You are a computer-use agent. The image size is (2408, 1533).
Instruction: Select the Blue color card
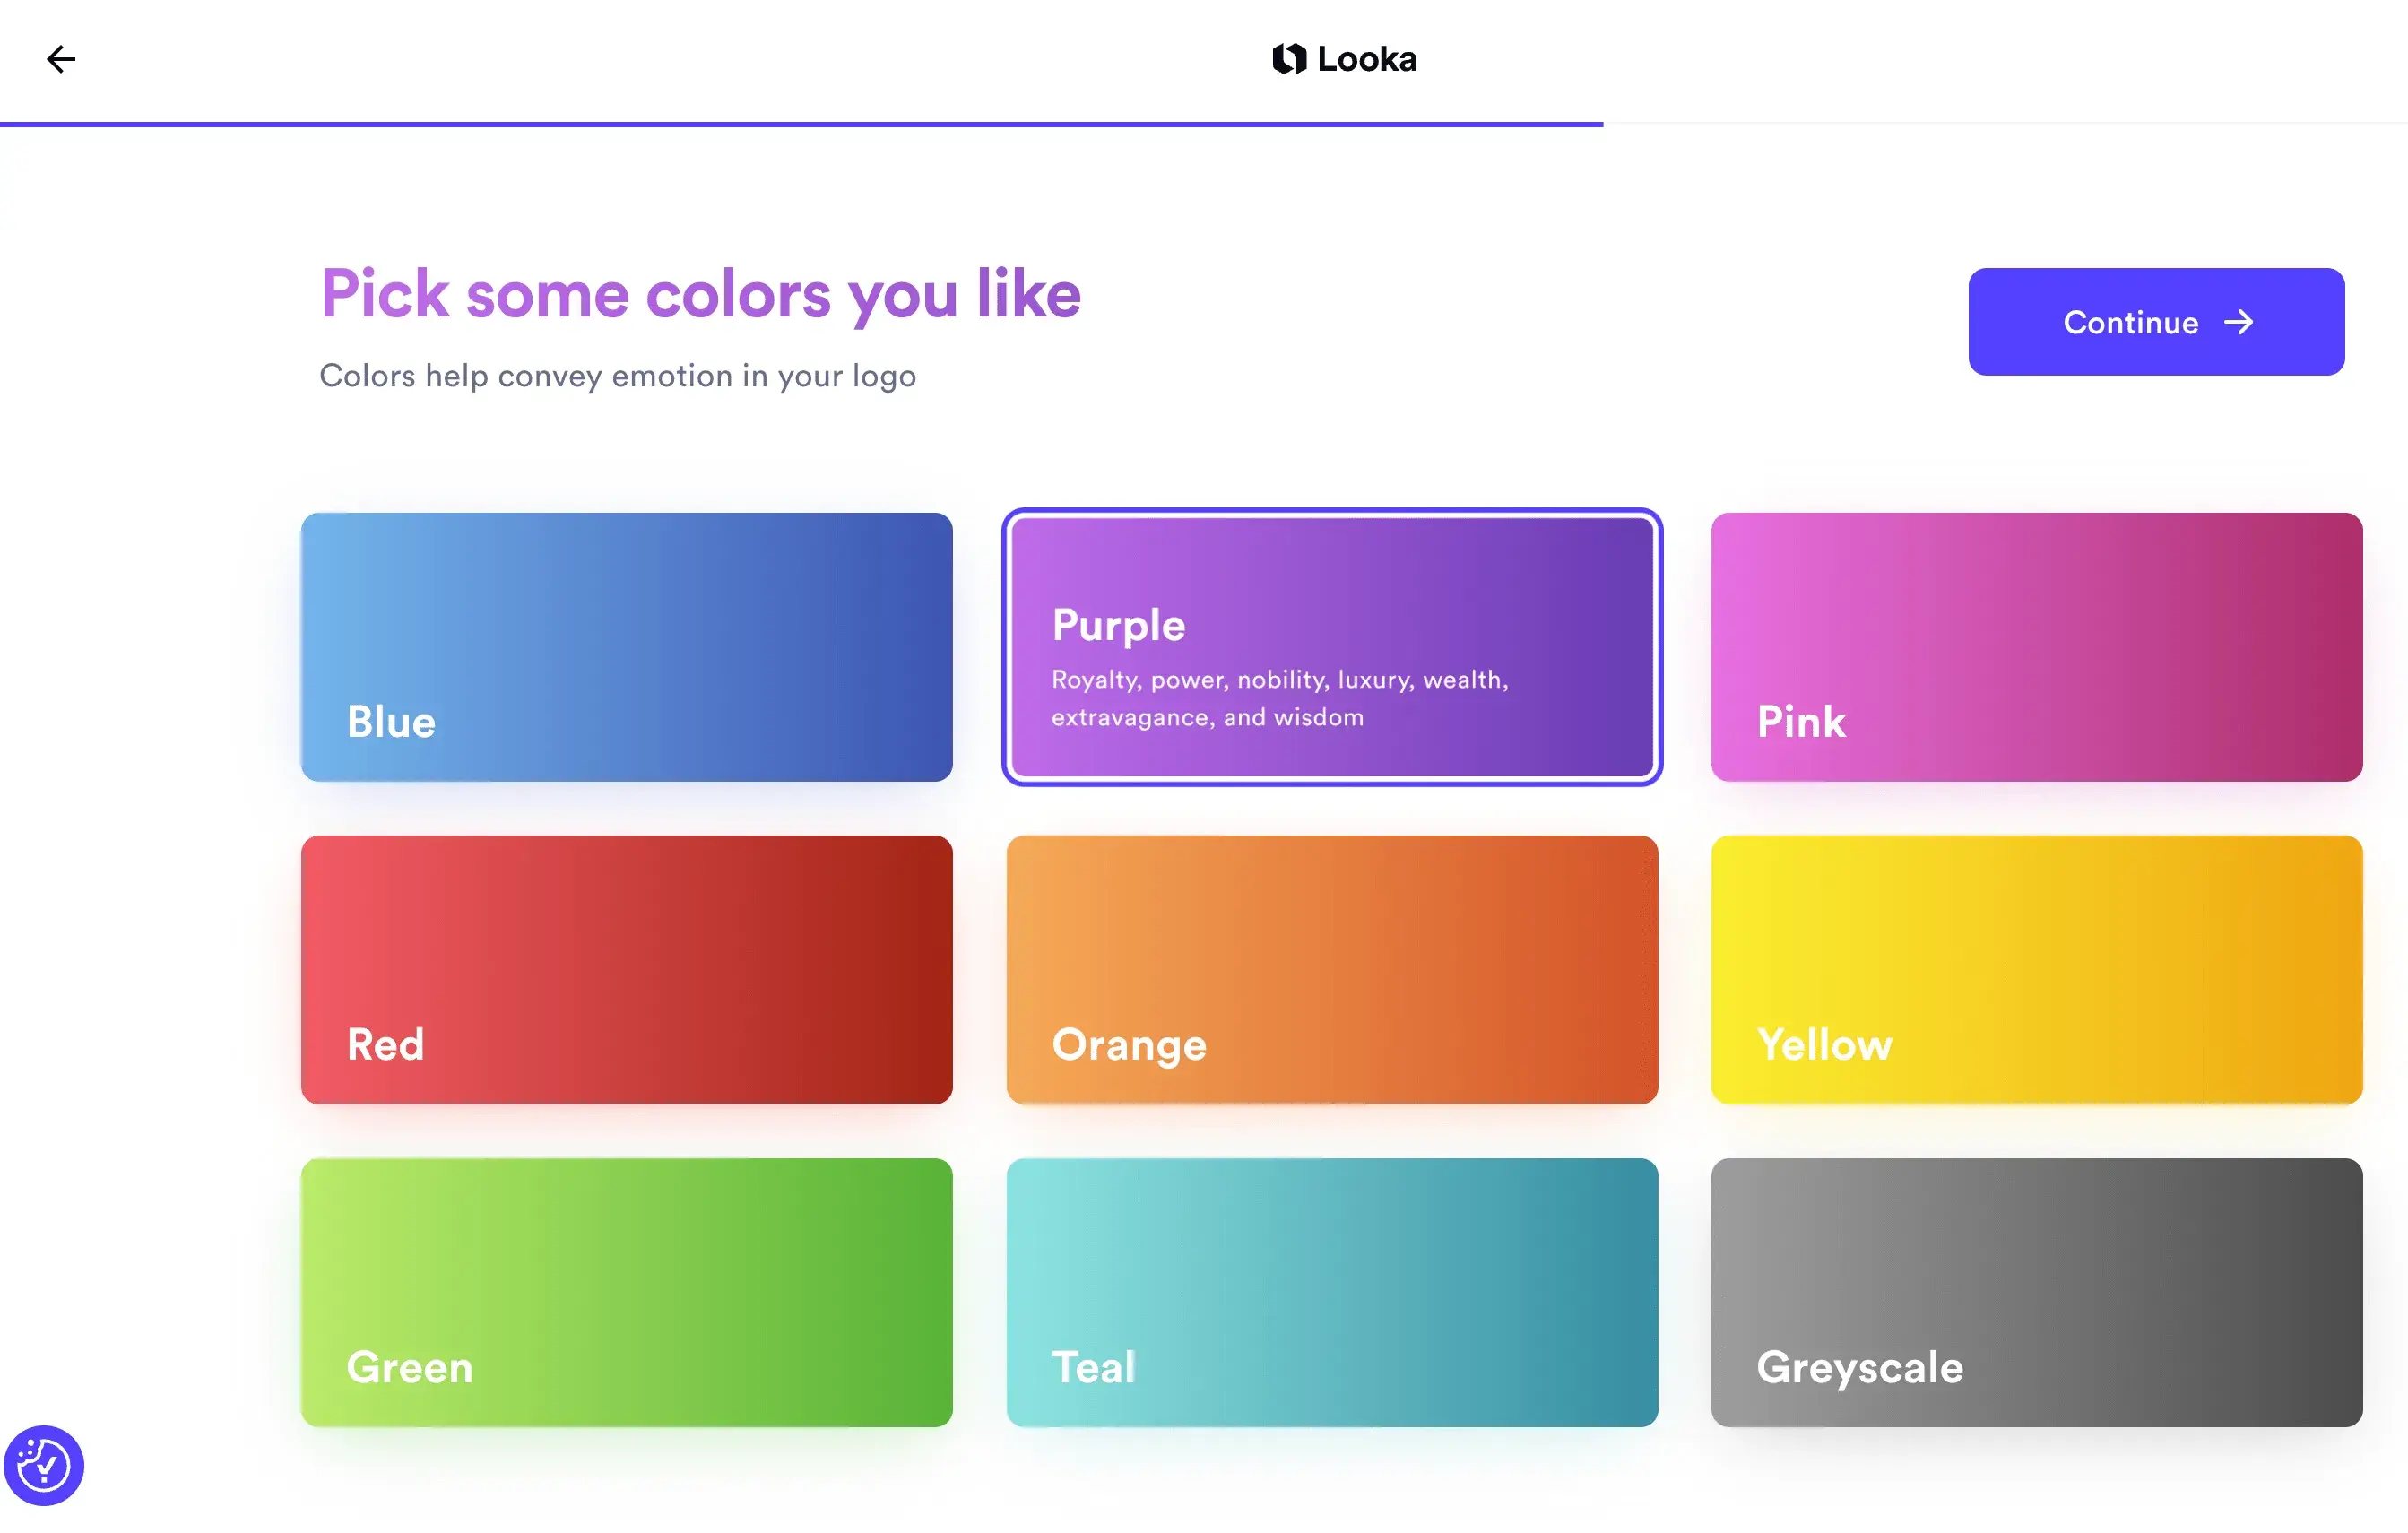626,647
